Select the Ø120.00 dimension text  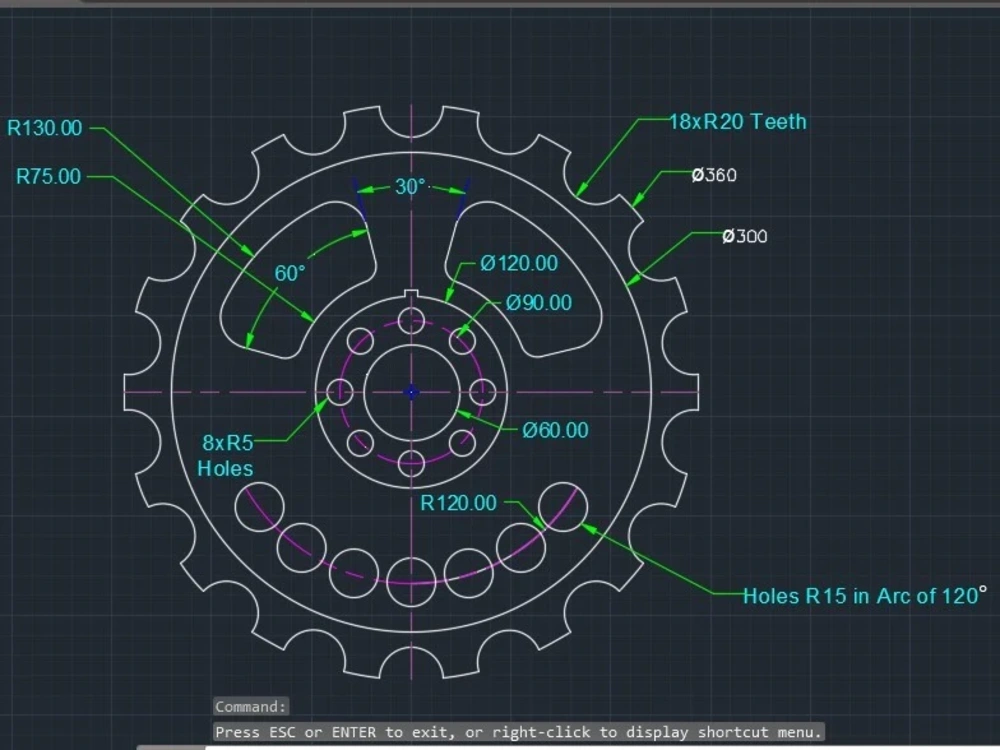tap(519, 263)
